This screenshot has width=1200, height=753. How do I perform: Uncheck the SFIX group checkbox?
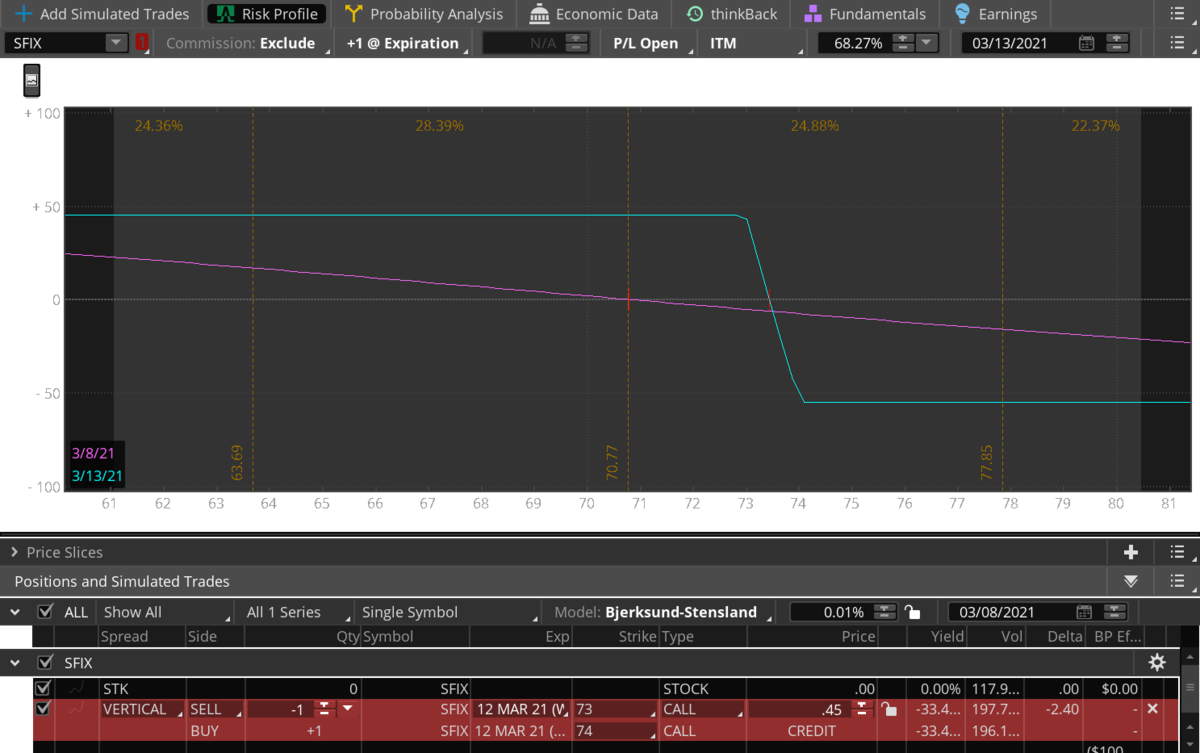[x=44, y=662]
